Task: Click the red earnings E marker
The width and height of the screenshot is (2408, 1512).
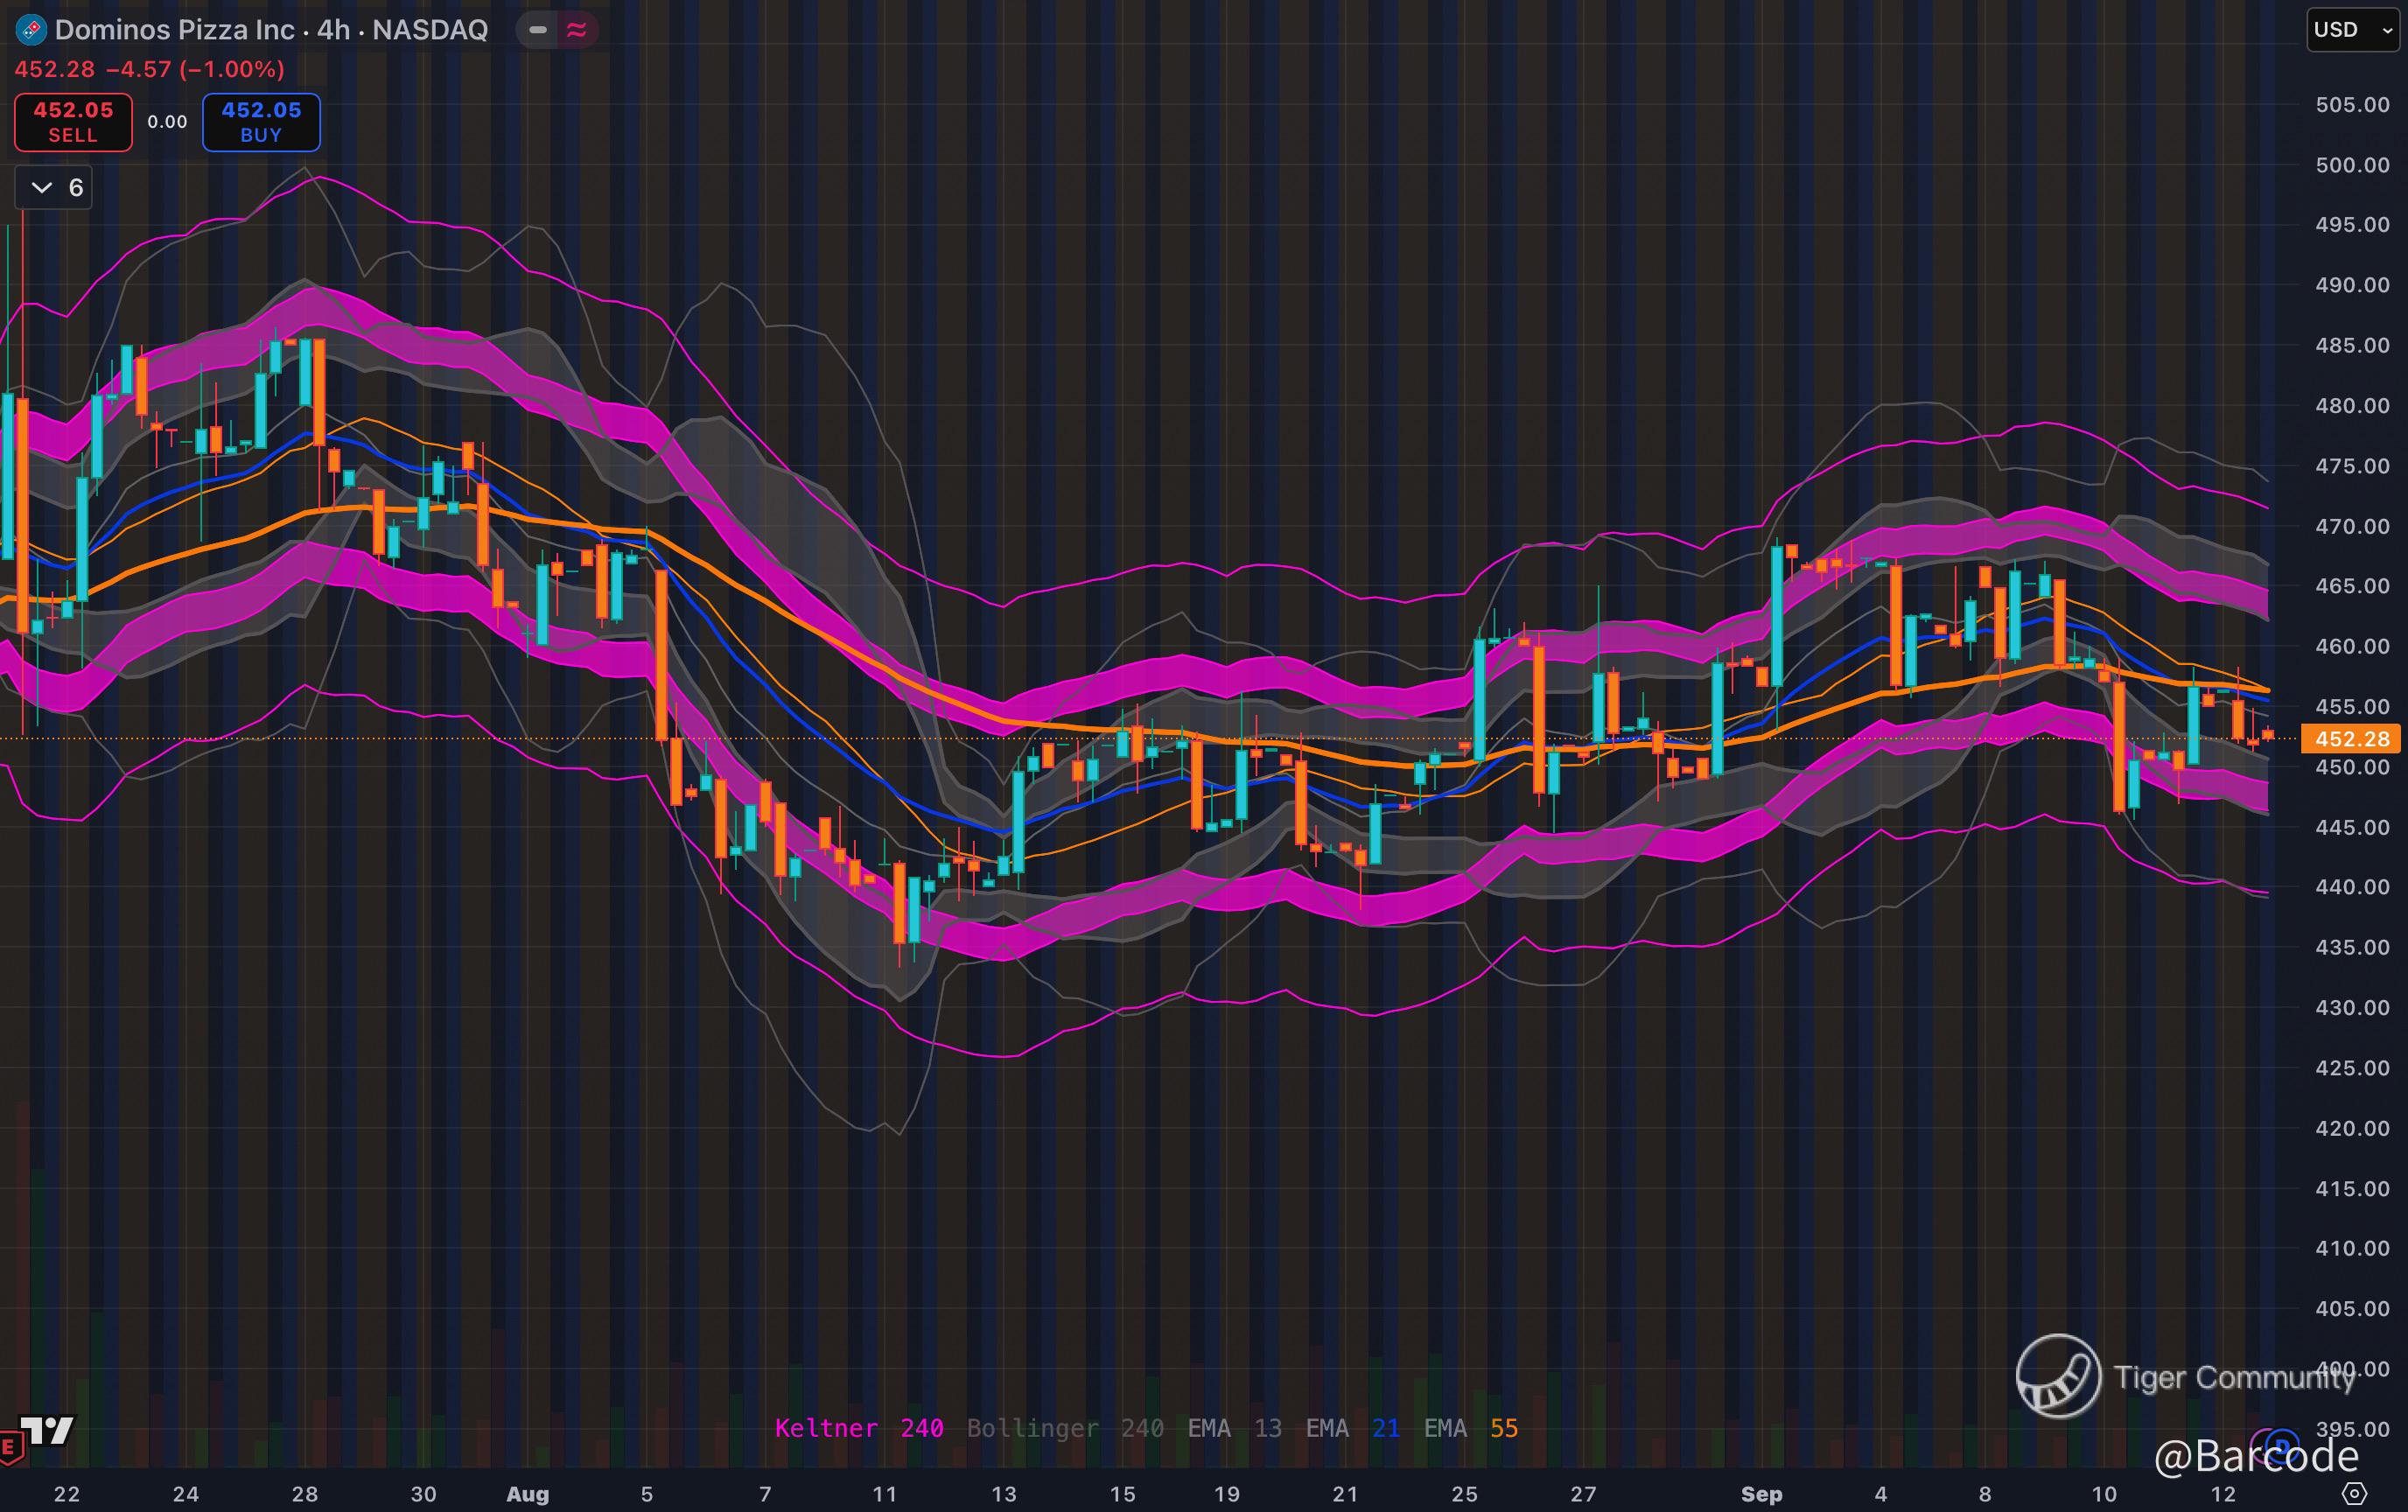Action: coord(9,1446)
